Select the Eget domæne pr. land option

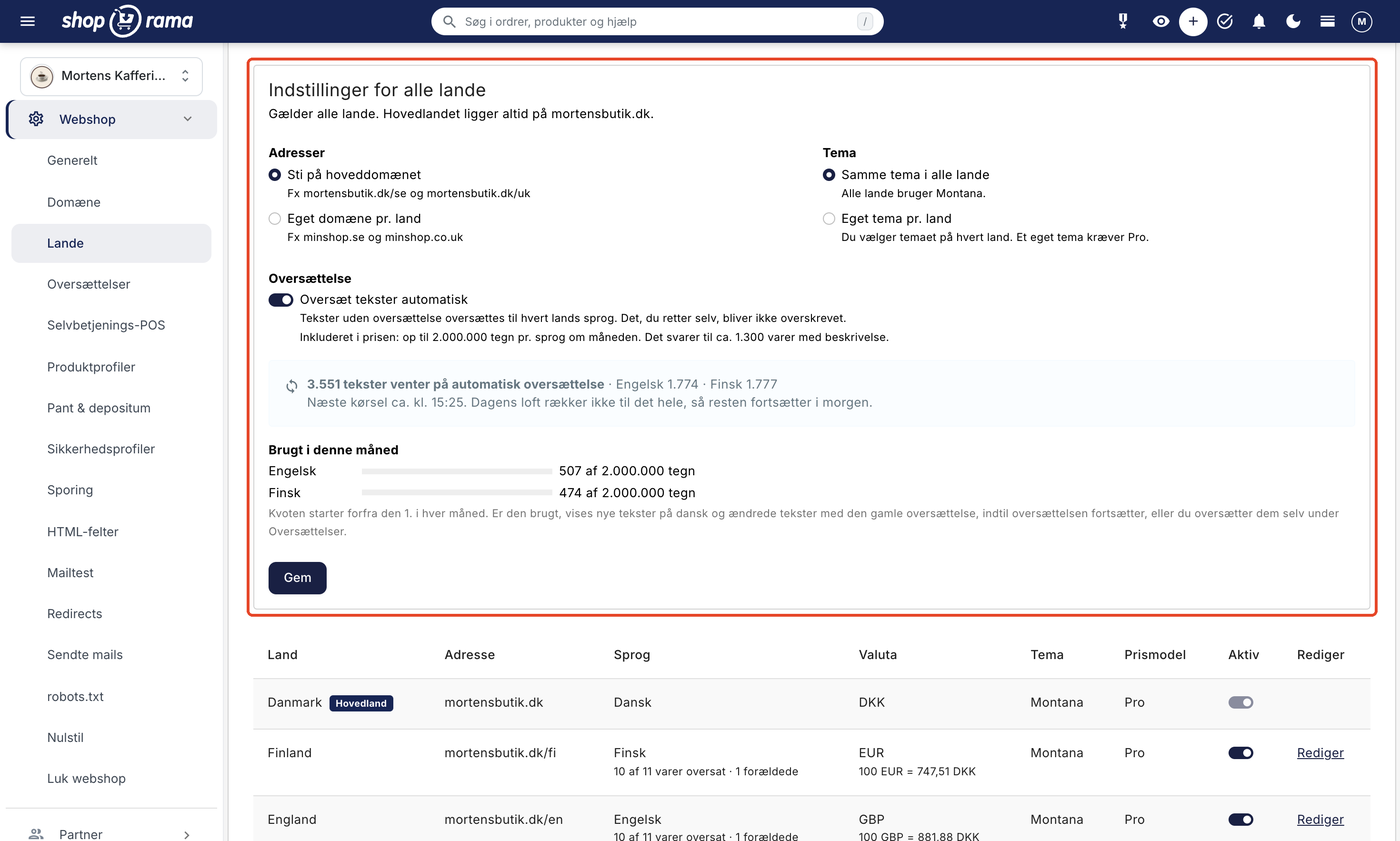point(275,219)
